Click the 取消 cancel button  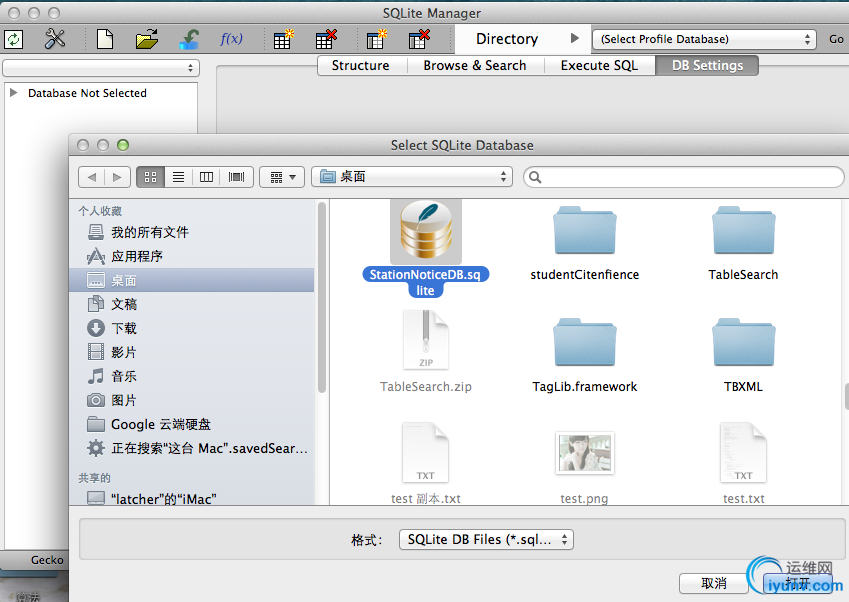714,583
